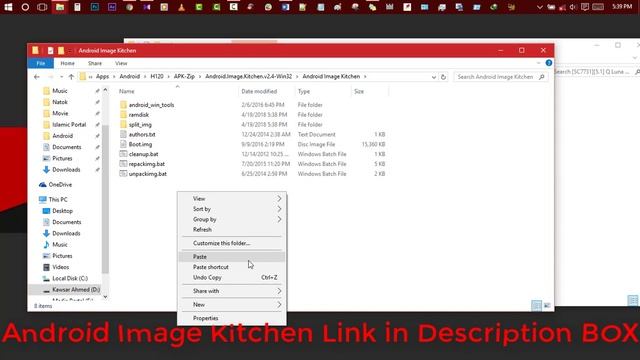The height and width of the screenshot is (360, 640).
Task: Select the Boot.img file
Action: [x=140, y=144]
